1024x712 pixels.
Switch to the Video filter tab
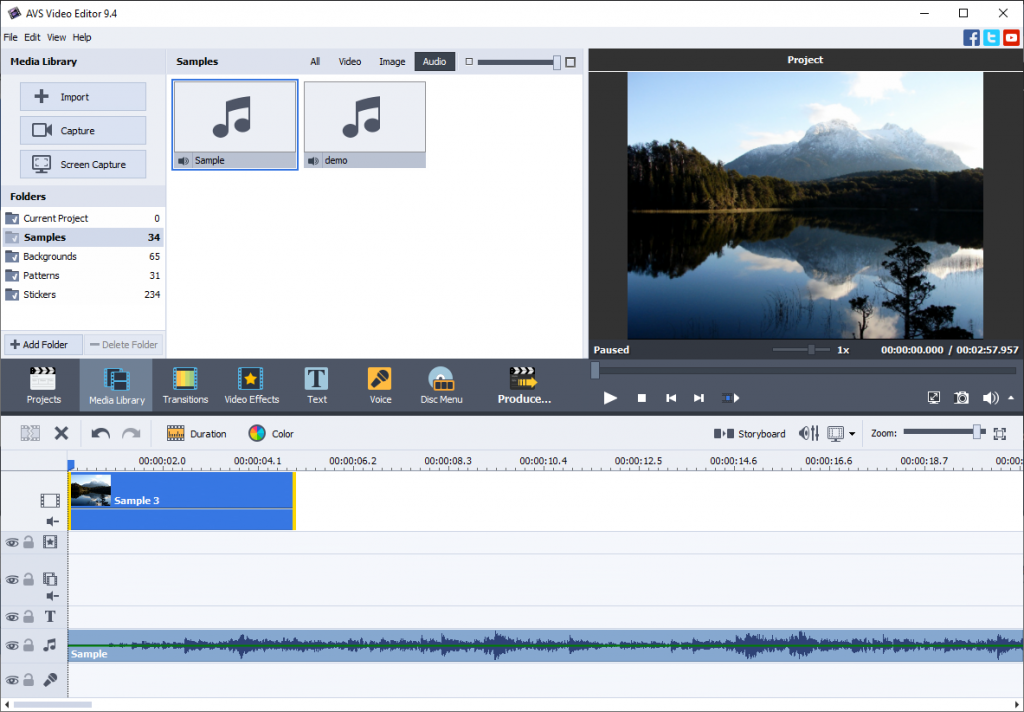pos(349,62)
